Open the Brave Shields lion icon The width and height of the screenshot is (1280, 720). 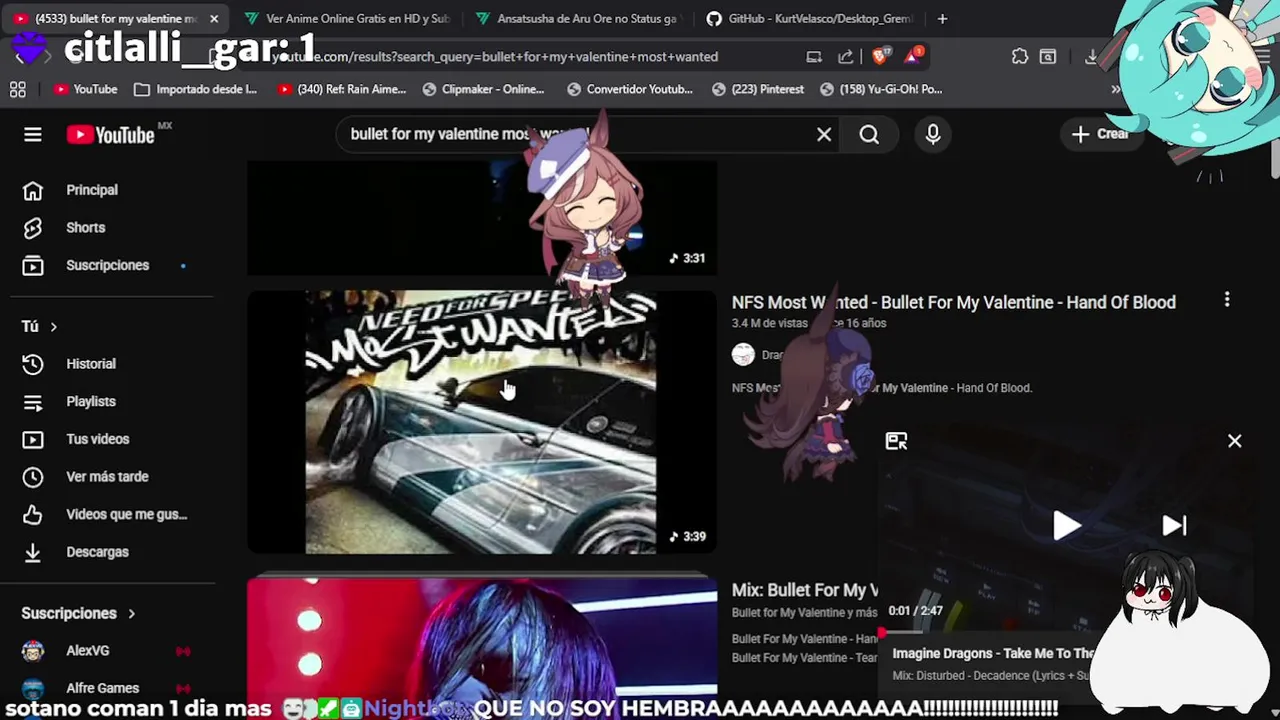click(879, 57)
